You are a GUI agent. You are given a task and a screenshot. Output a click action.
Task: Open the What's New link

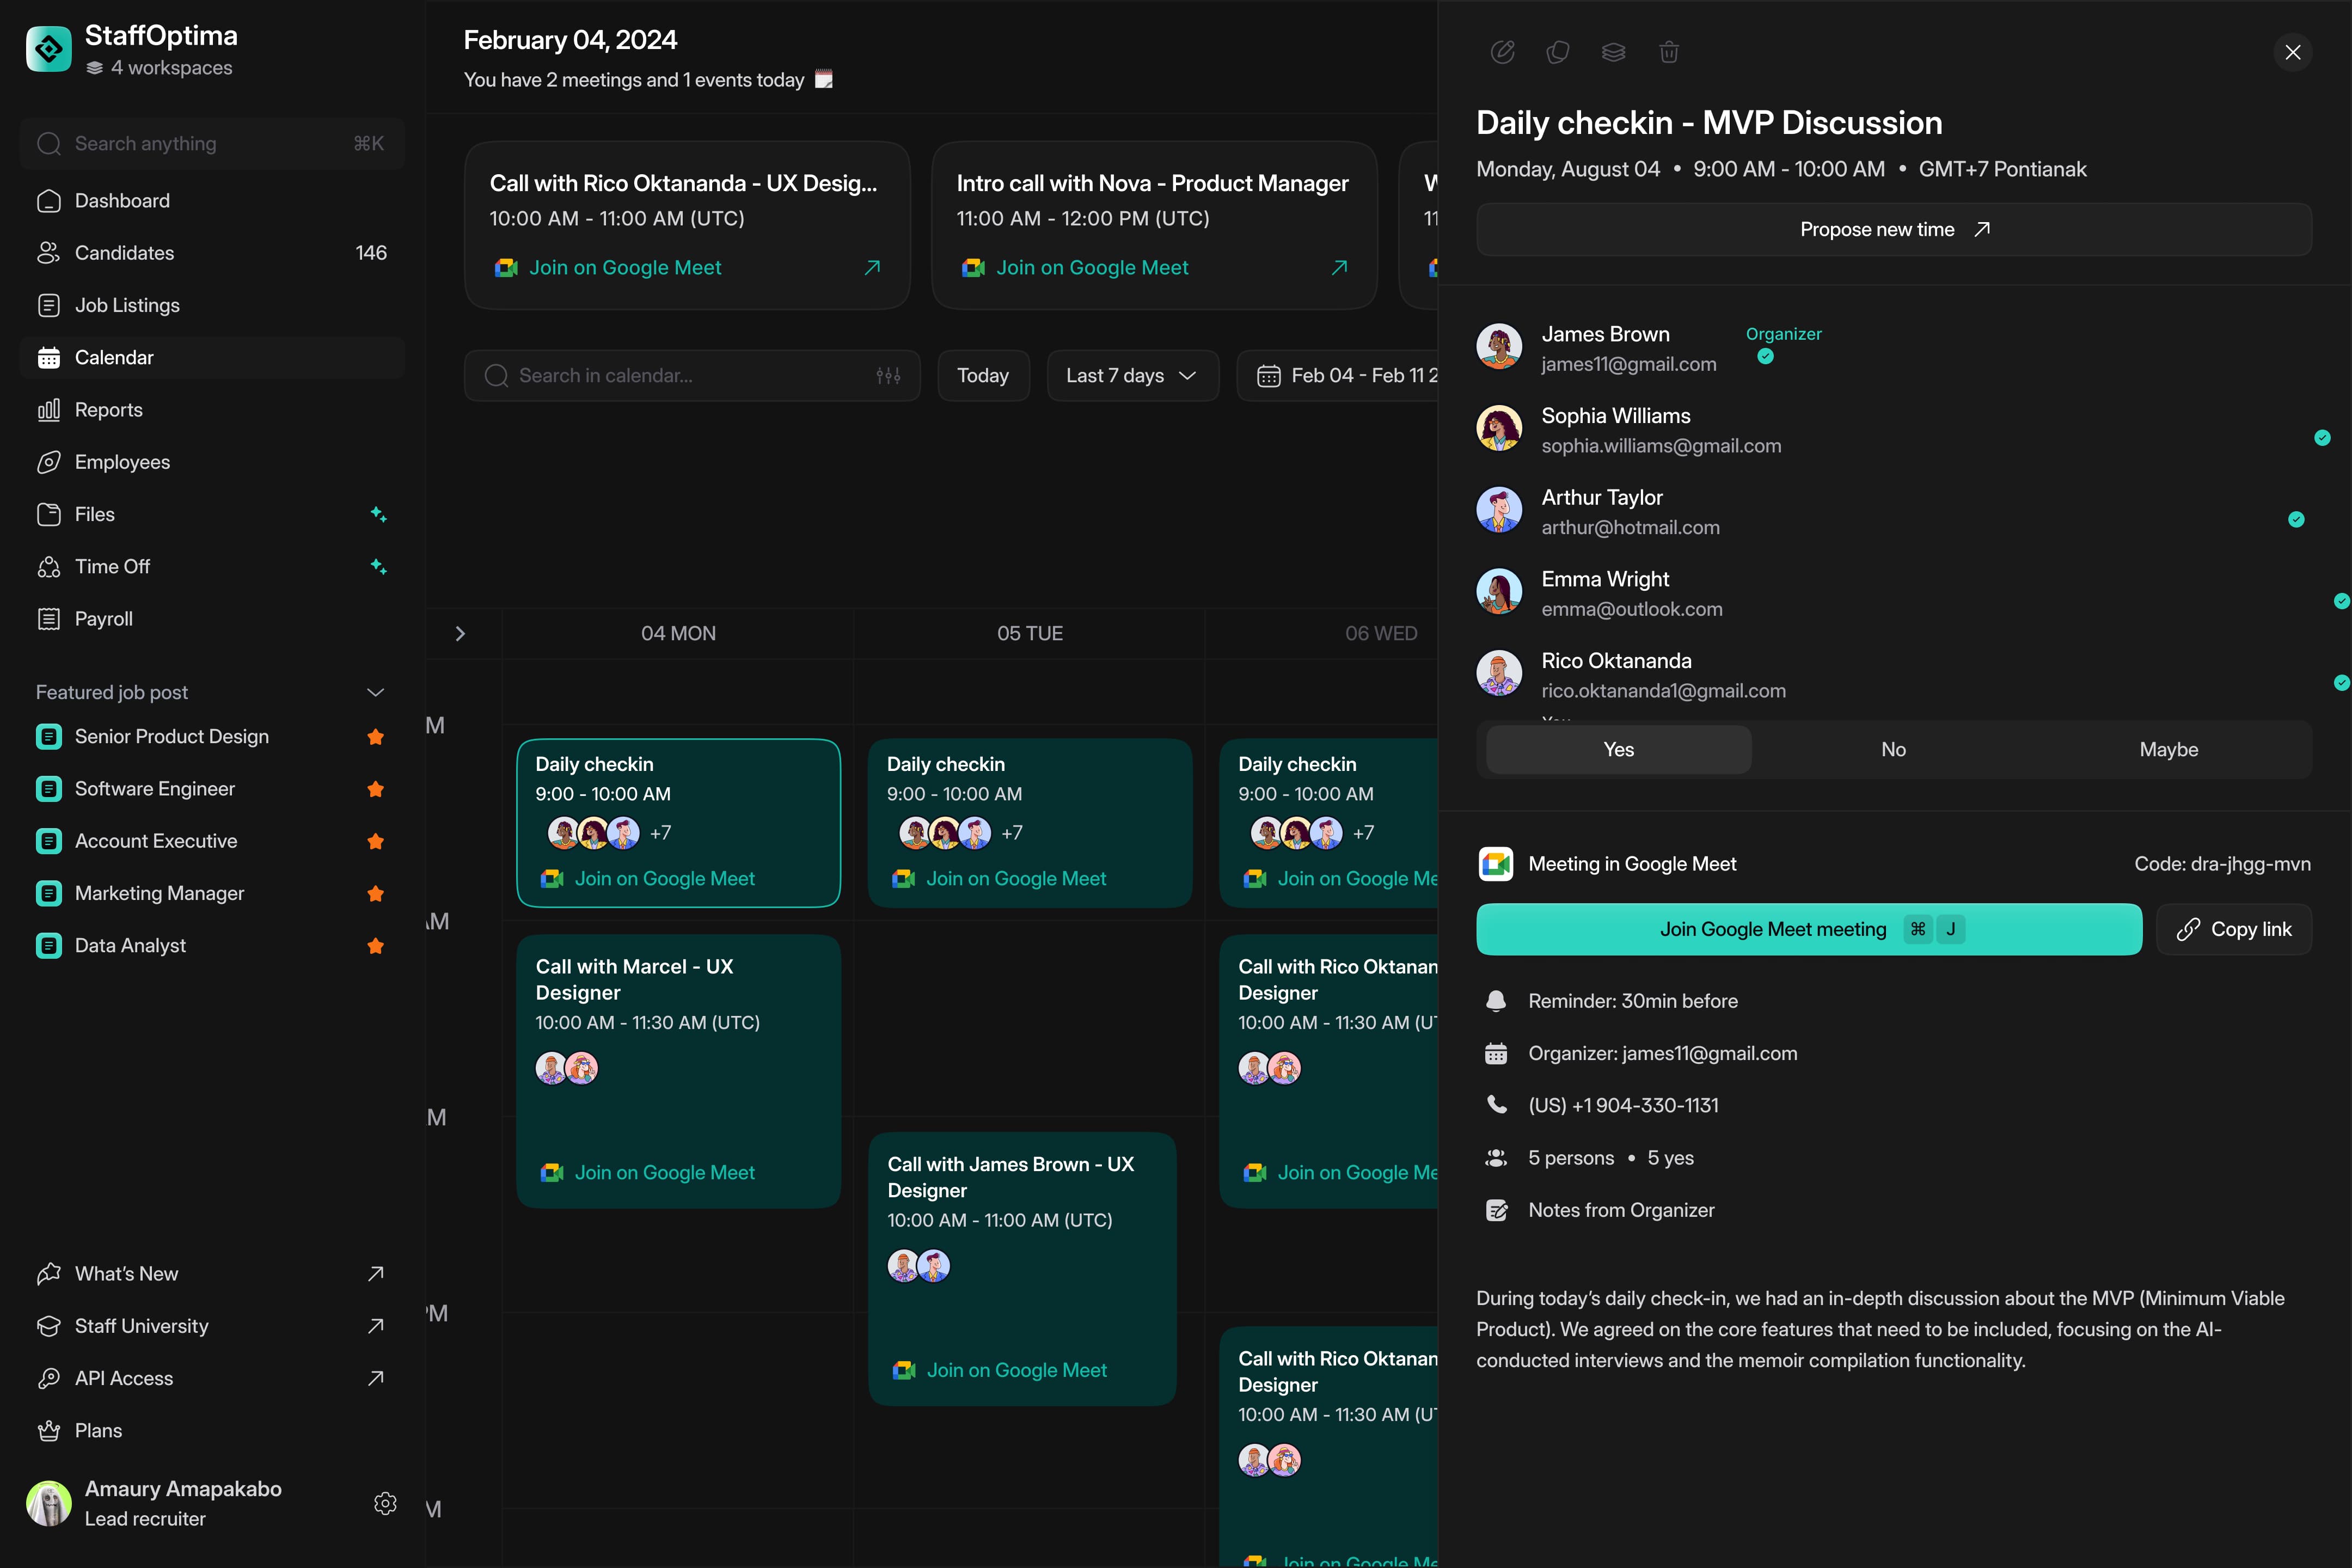pyautogui.click(x=212, y=1274)
